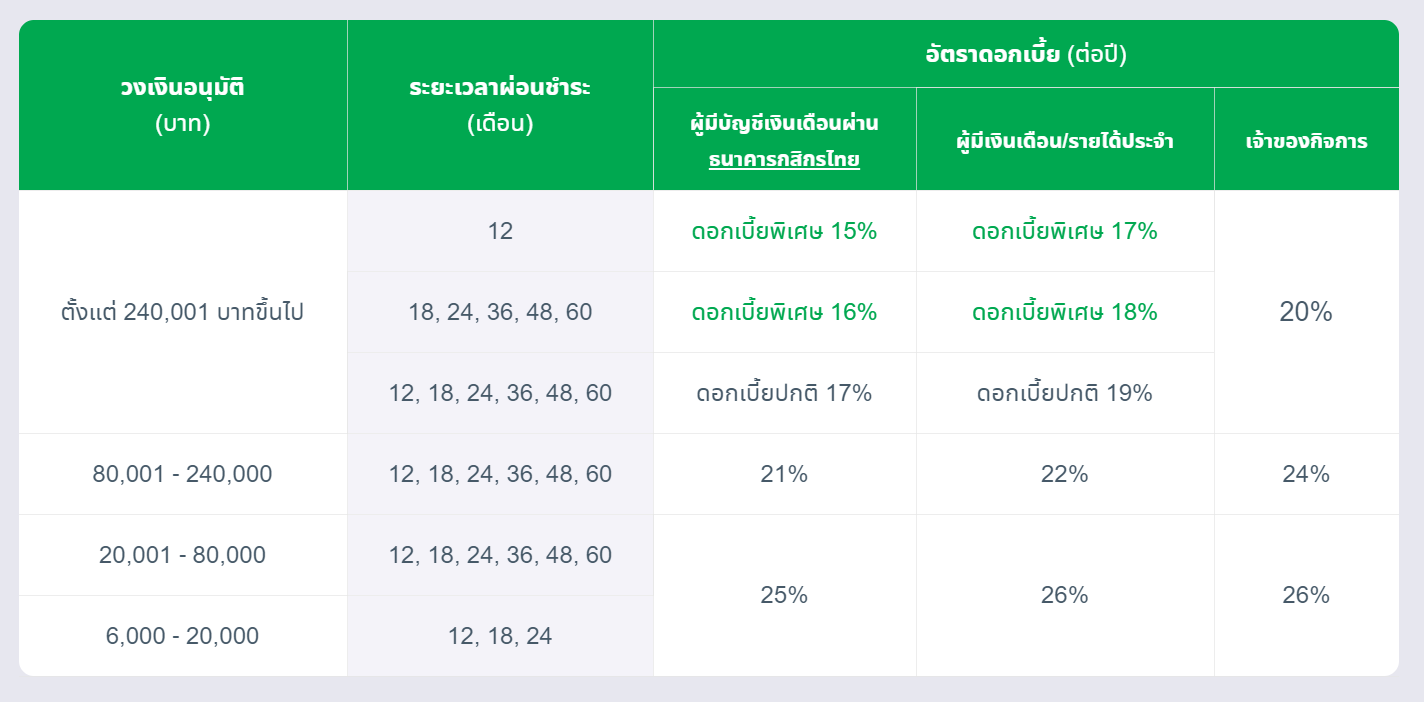The image size is (1424, 702).
Task: Click the 21% interest rate cell
Action: point(784,474)
